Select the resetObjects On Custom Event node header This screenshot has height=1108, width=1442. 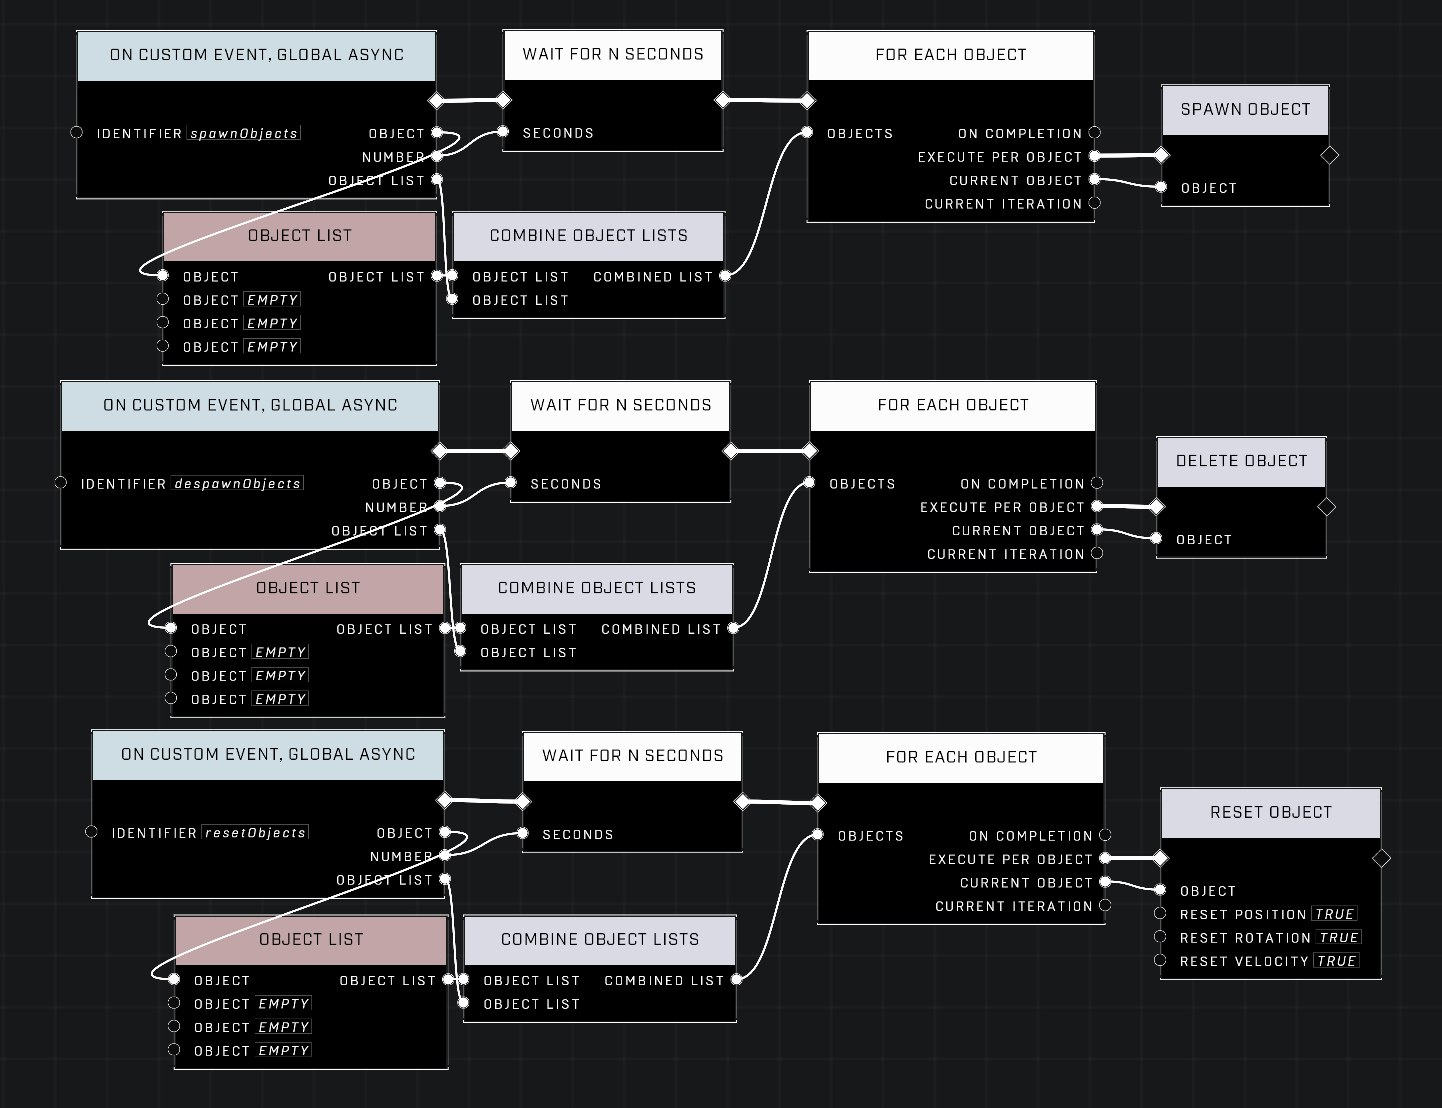267,754
